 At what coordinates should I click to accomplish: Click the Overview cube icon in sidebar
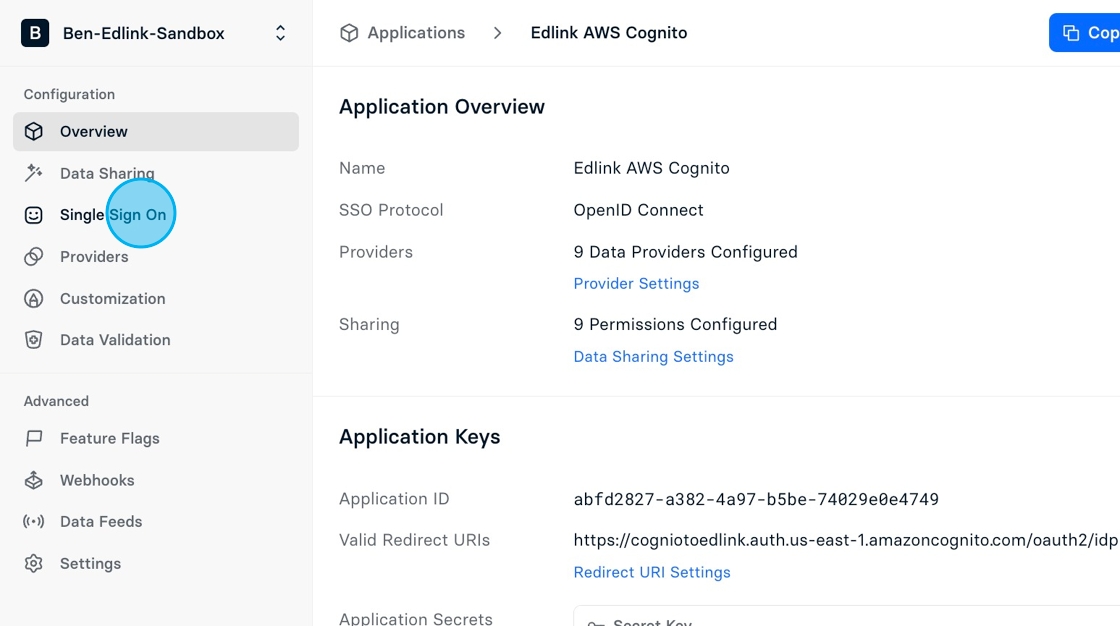click(x=34, y=131)
